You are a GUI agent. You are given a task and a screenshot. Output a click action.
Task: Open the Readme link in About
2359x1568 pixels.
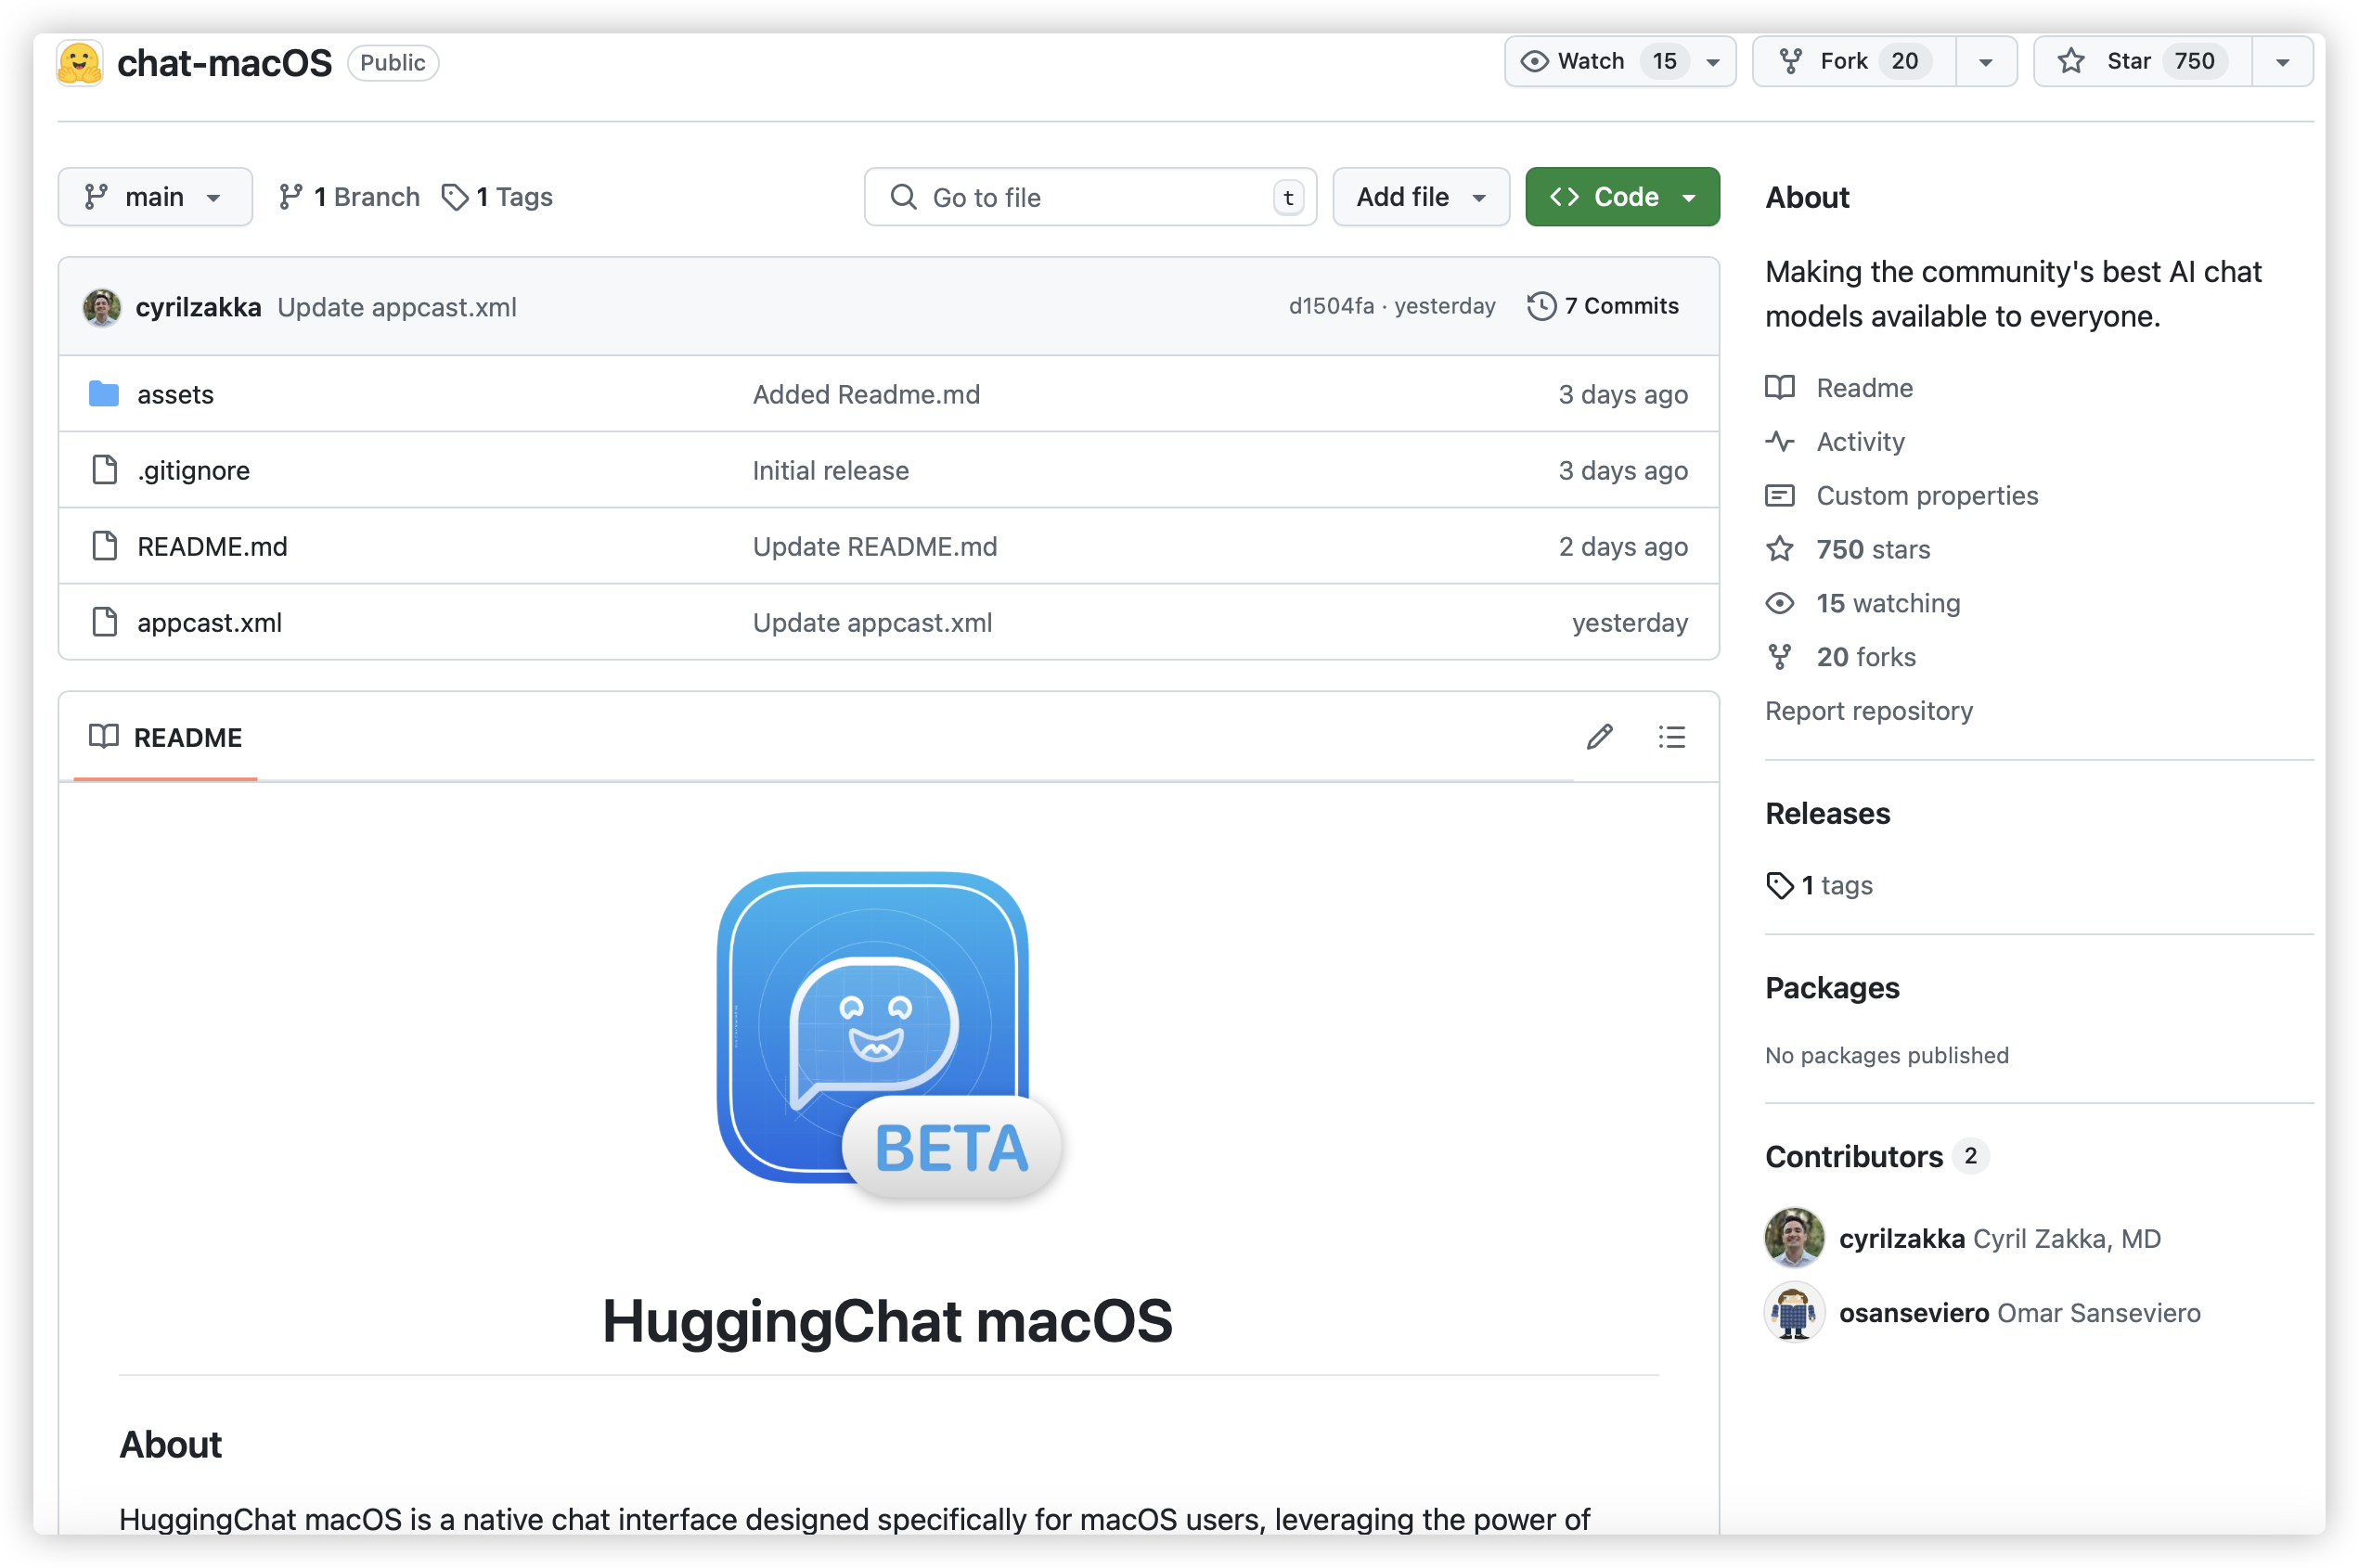[1864, 387]
